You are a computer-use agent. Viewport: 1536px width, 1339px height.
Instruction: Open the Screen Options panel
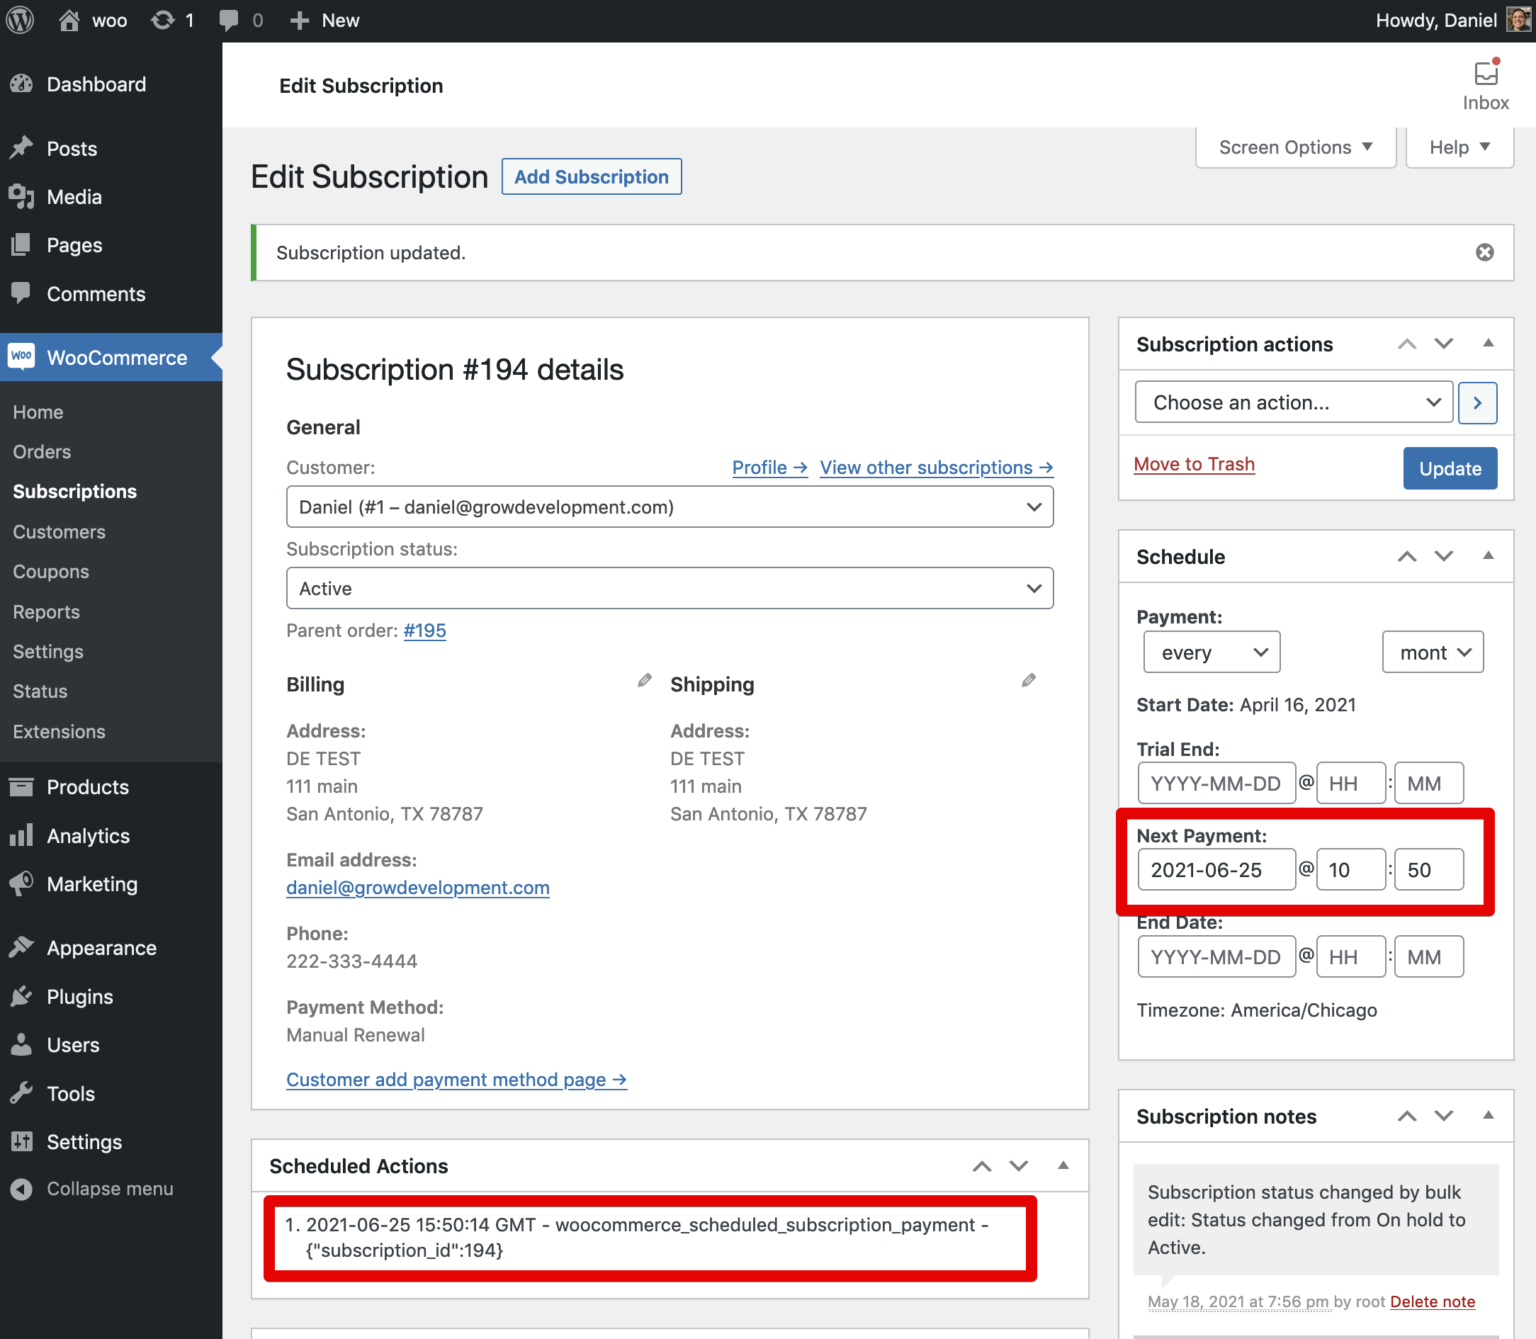click(1294, 147)
